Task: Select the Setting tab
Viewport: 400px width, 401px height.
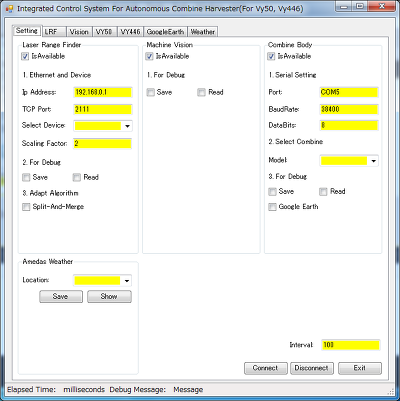Action: click(27, 31)
